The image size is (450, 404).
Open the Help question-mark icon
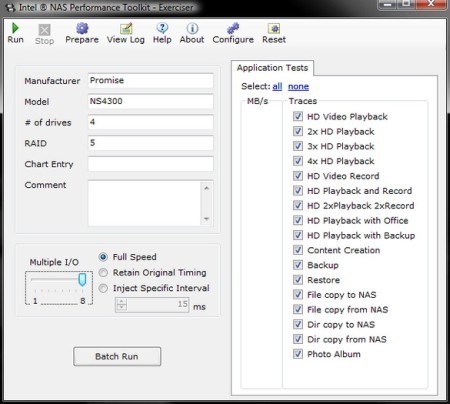pos(162,28)
